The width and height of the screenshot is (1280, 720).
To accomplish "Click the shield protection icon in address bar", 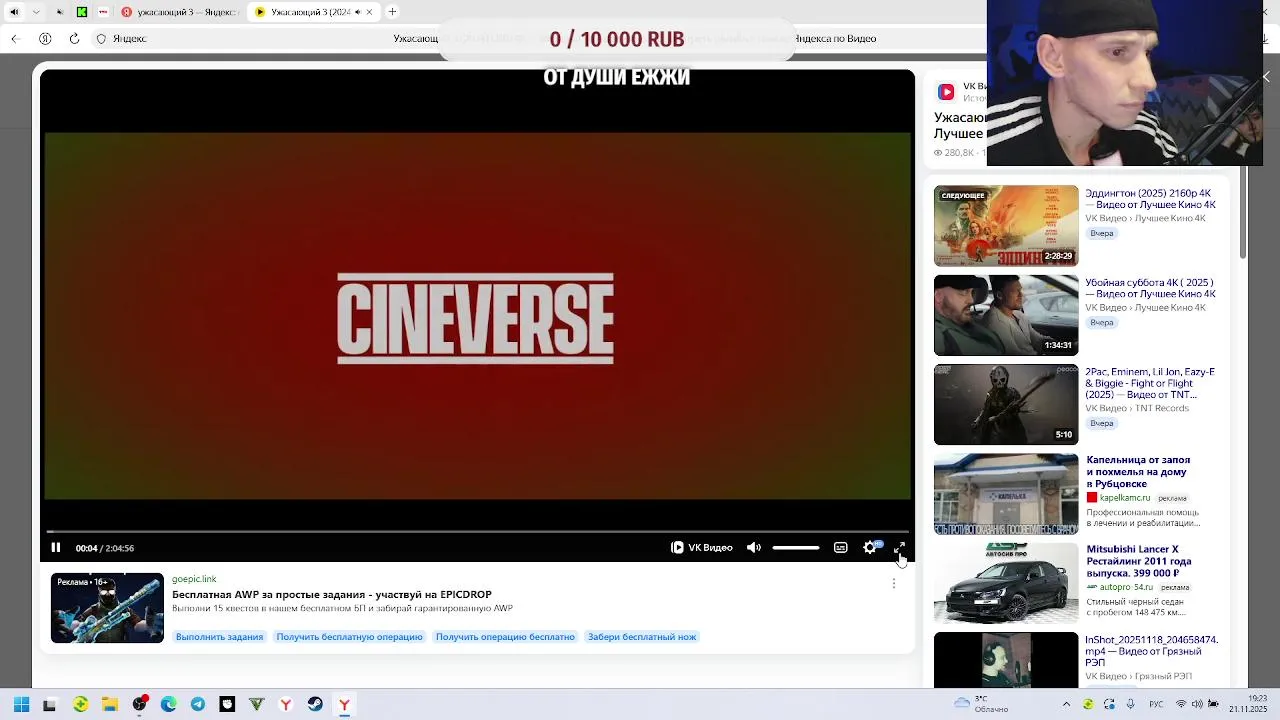I will [x=101, y=39].
